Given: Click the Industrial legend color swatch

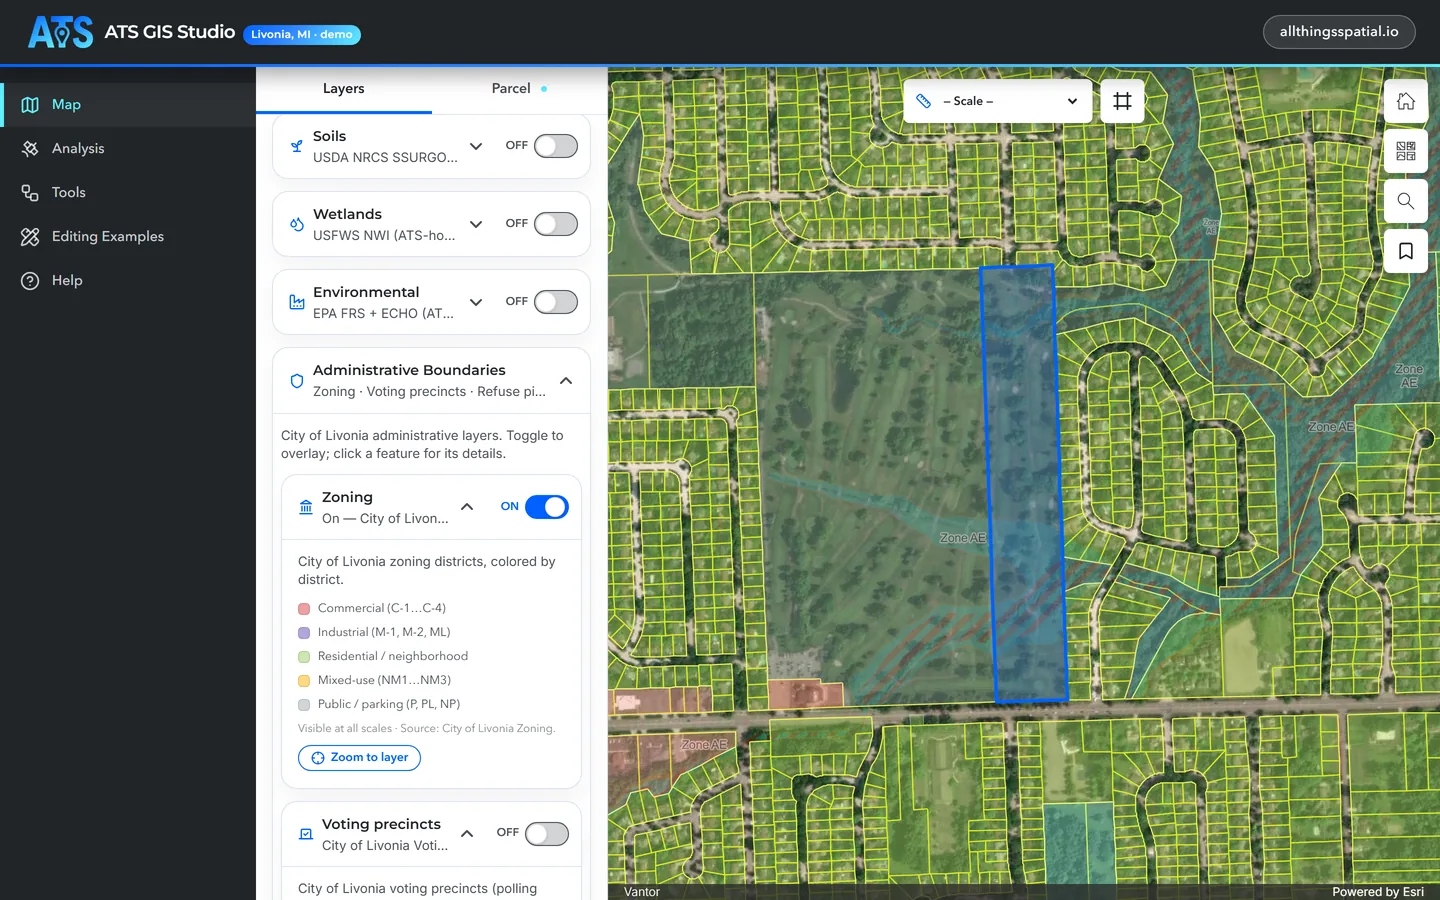Looking at the screenshot, I should [304, 633].
